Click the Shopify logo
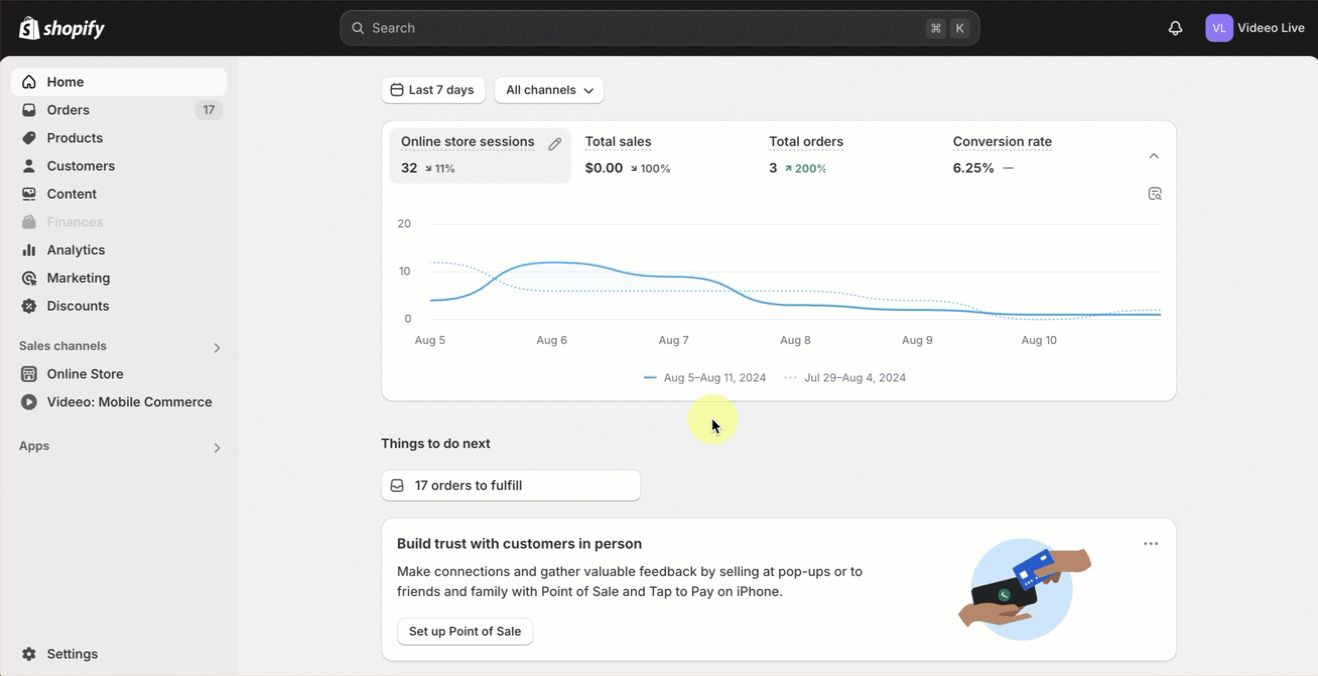The image size is (1318, 676). point(62,28)
